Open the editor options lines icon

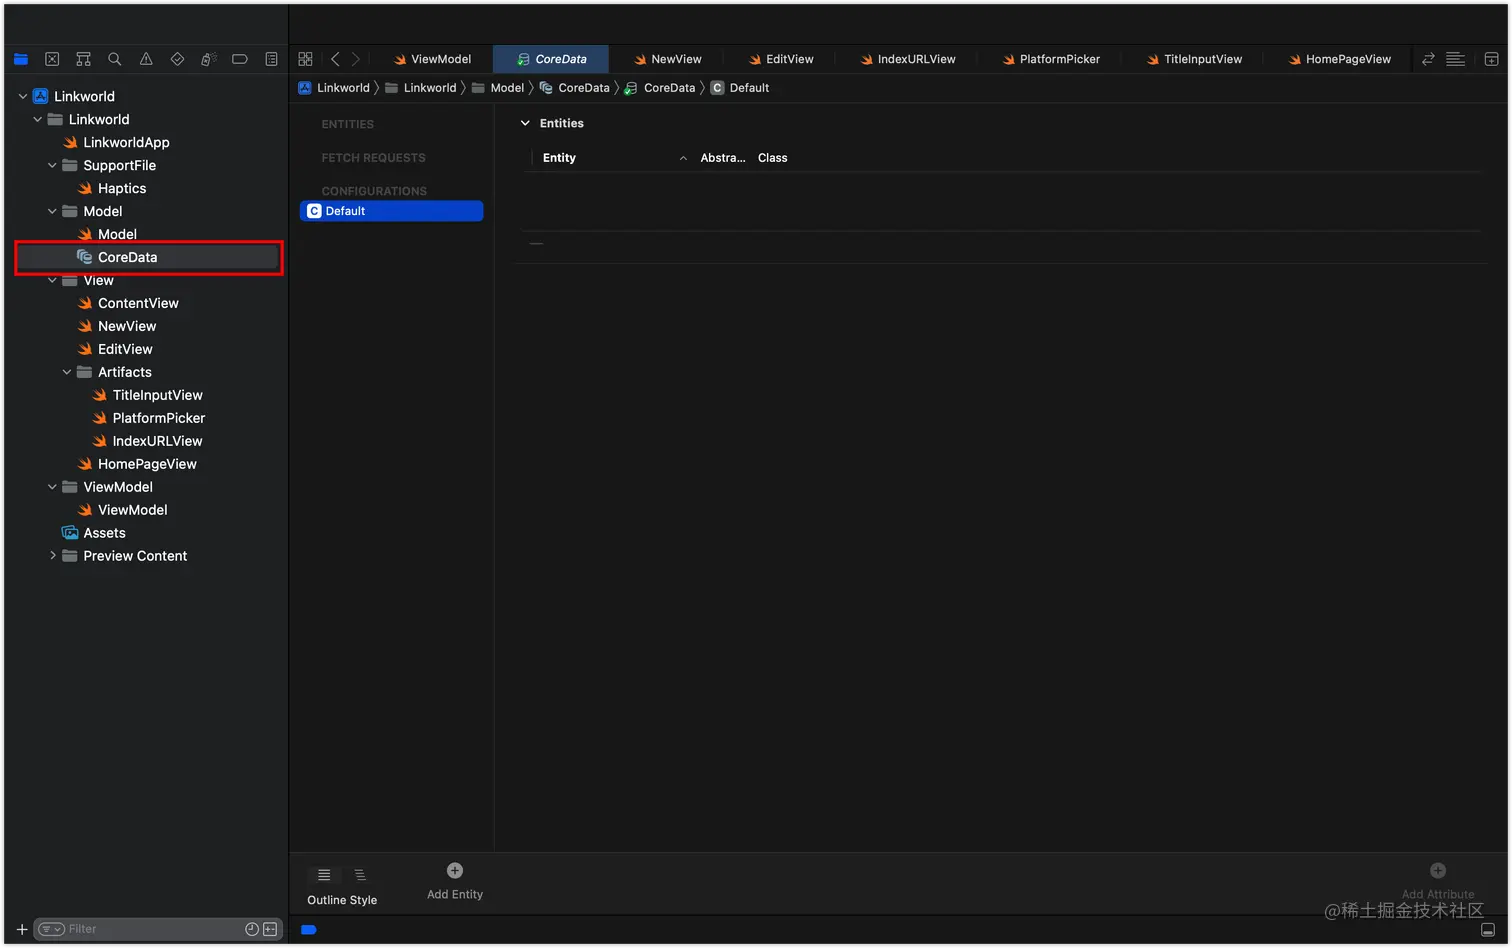[x=1456, y=59]
